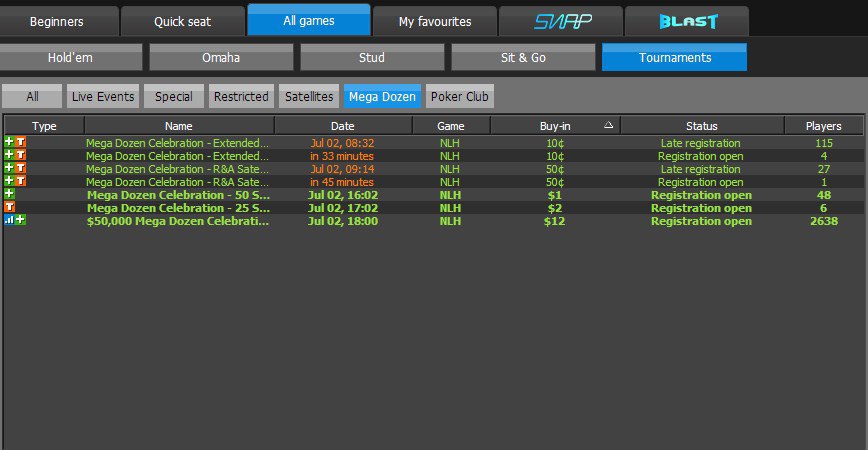Click green plus icon in Jul 02, 08:32 row
868x450 pixels.
pyautogui.click(x=9, y=142)
